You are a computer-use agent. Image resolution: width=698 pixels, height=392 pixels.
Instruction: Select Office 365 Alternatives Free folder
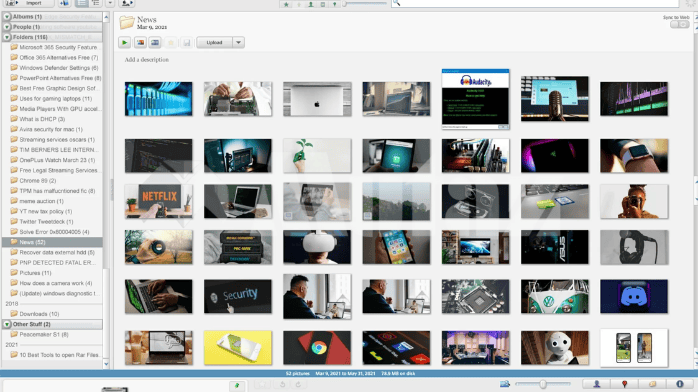(x=53, y=57)
